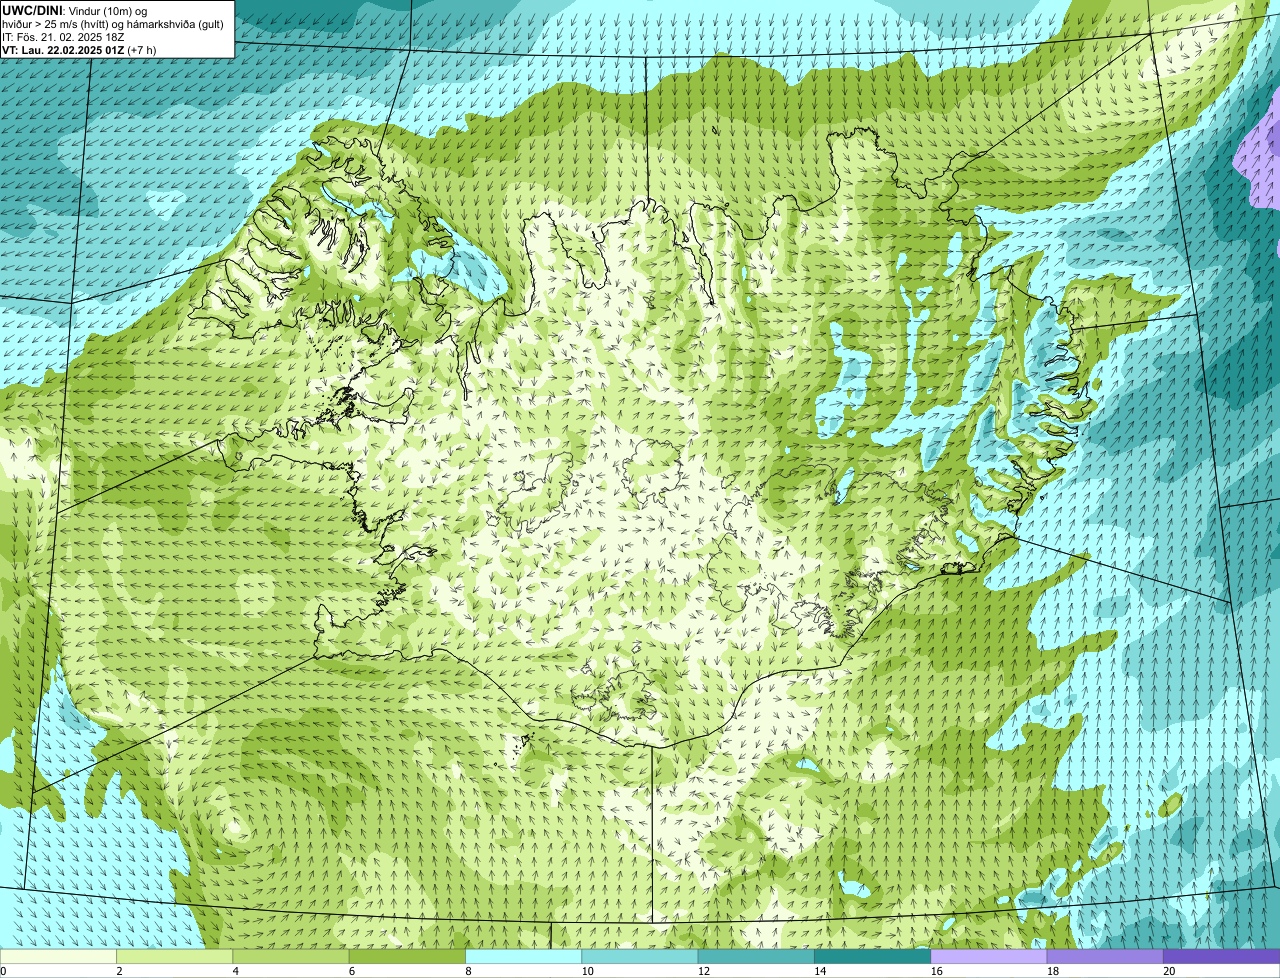Click the legend scale label '20'
The width and height of the screenshot is (1280, 978).
pyautogui.click(x=1169, y=971)
